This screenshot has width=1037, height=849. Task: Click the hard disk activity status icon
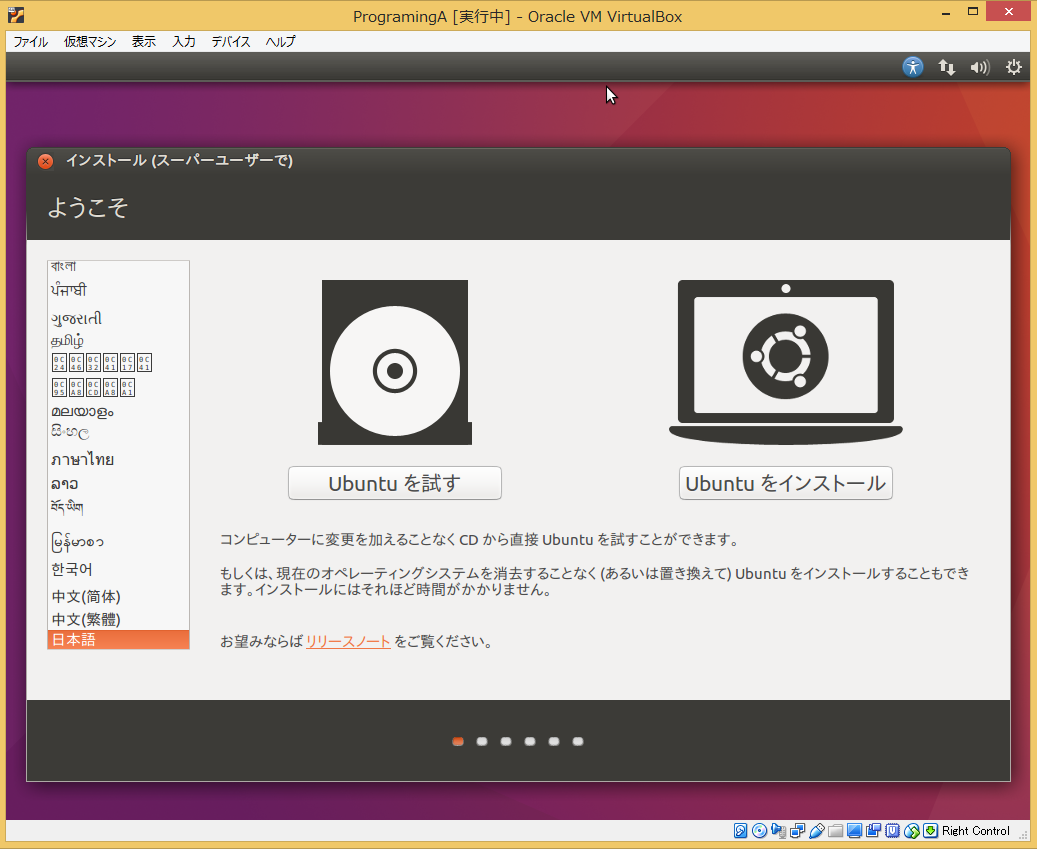pos(739,831)
